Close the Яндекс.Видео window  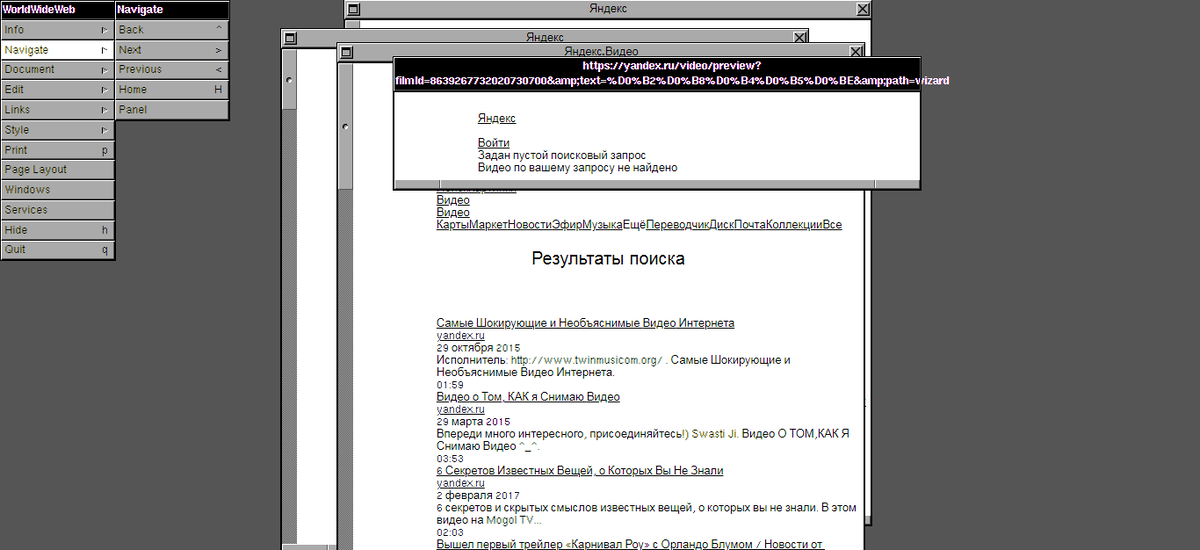click(855, 50)
